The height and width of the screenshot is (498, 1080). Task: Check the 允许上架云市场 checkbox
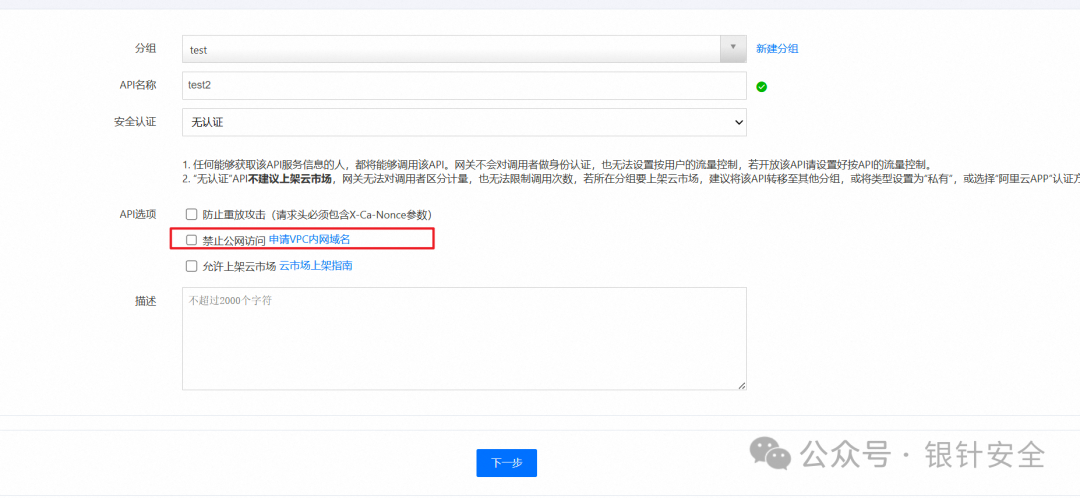point(191,266)
